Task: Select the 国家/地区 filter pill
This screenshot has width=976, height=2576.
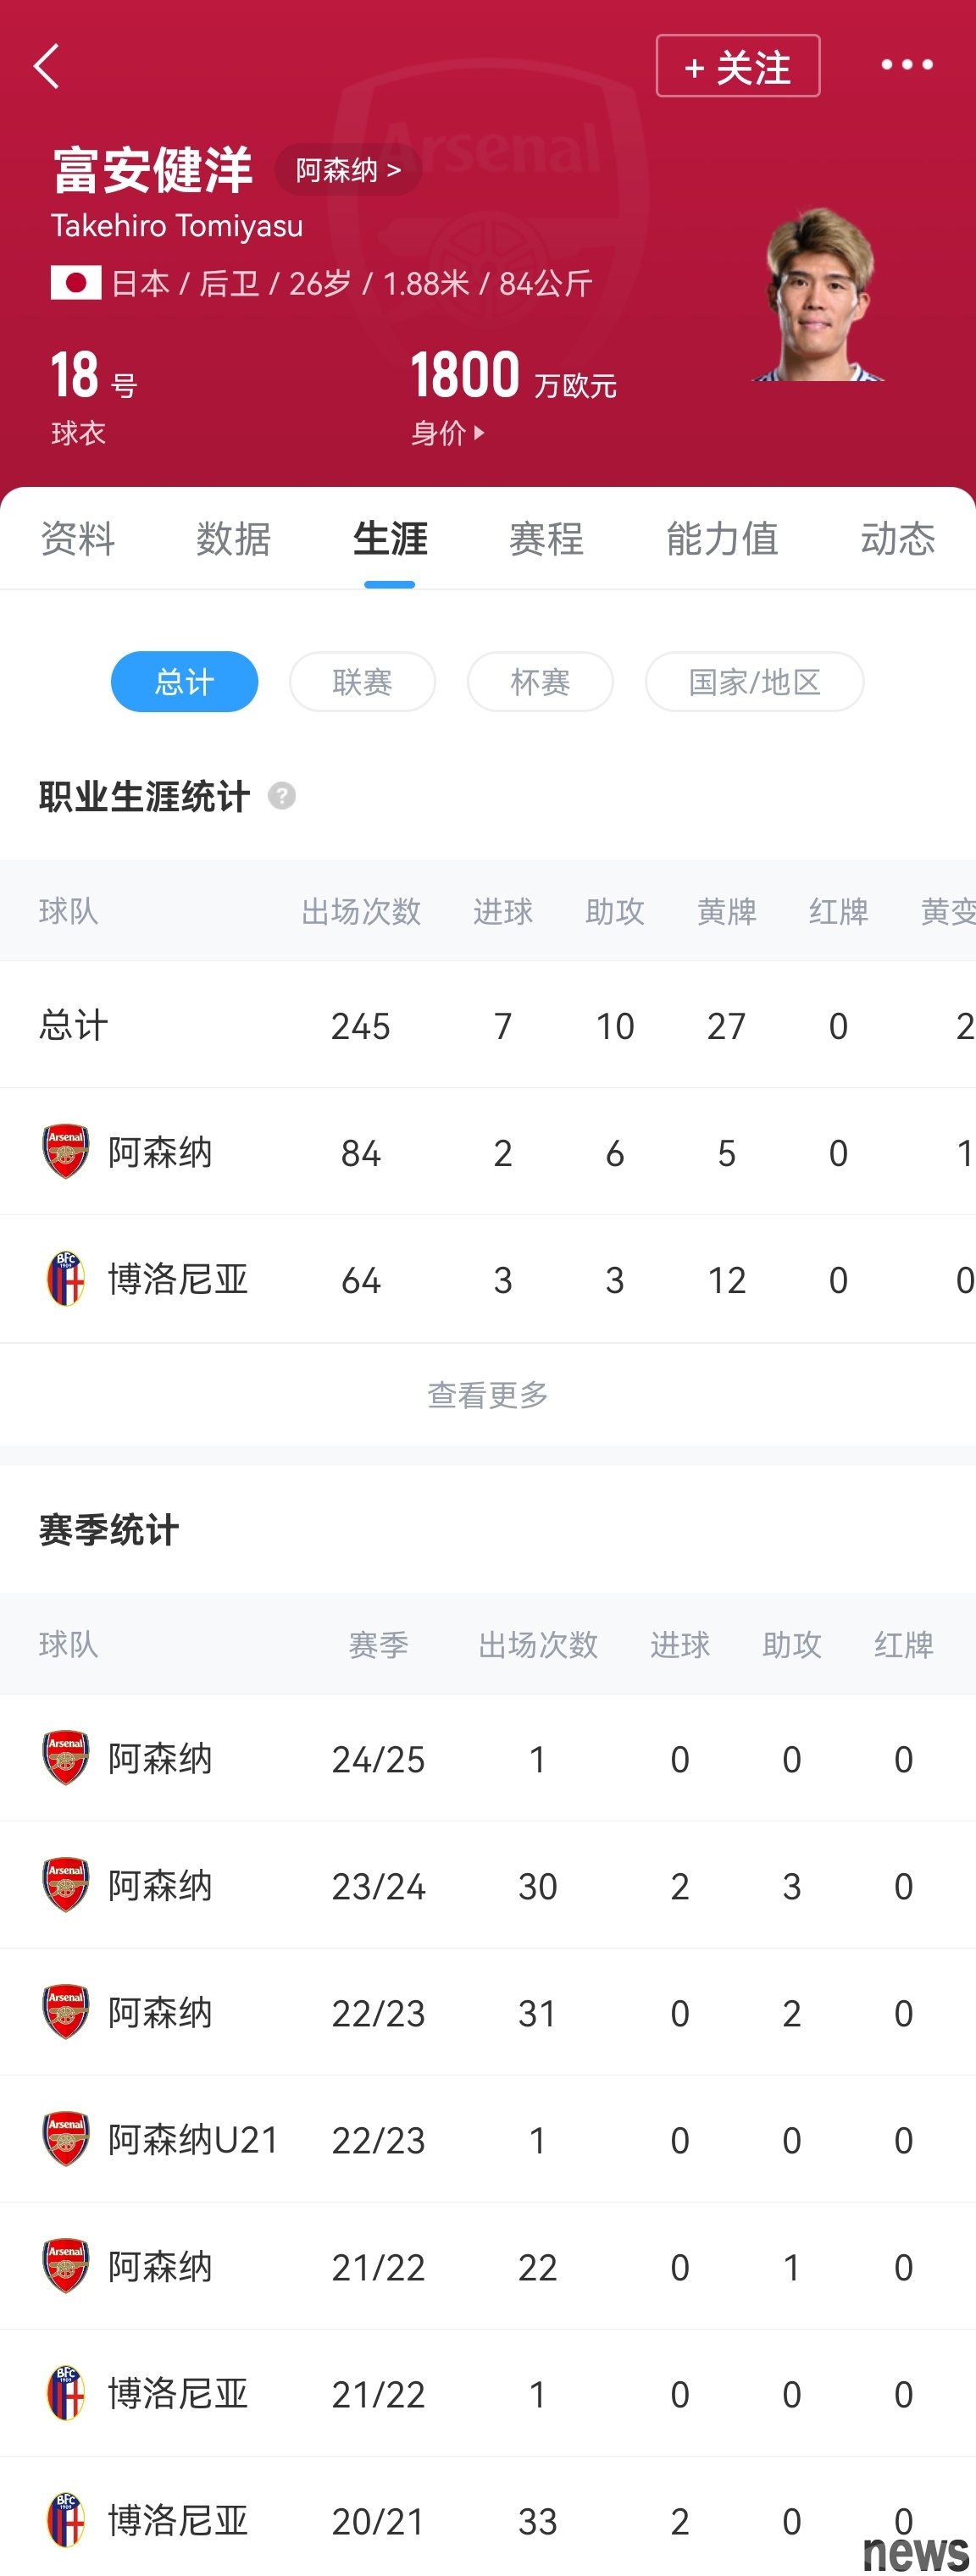Action: point(755,682)
